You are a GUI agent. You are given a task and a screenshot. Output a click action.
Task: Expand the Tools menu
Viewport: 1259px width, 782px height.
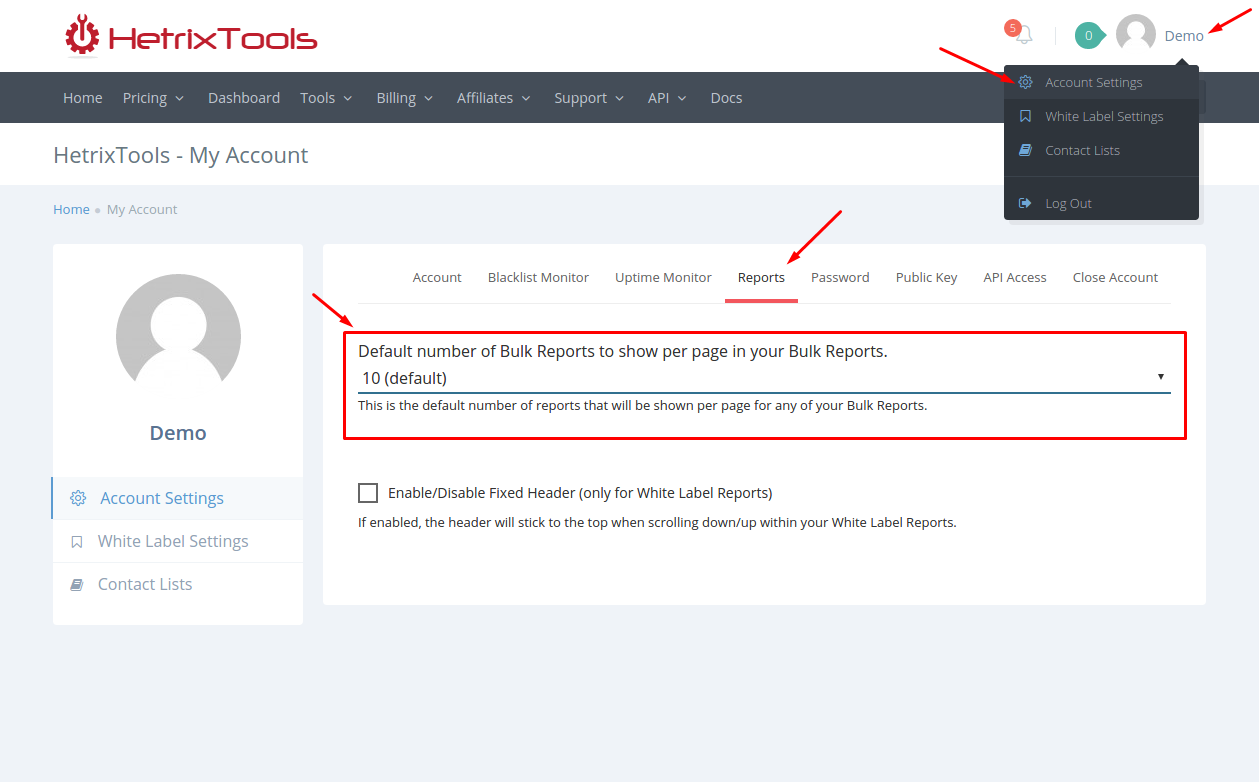pyautogui.click(x=326, y=98)
